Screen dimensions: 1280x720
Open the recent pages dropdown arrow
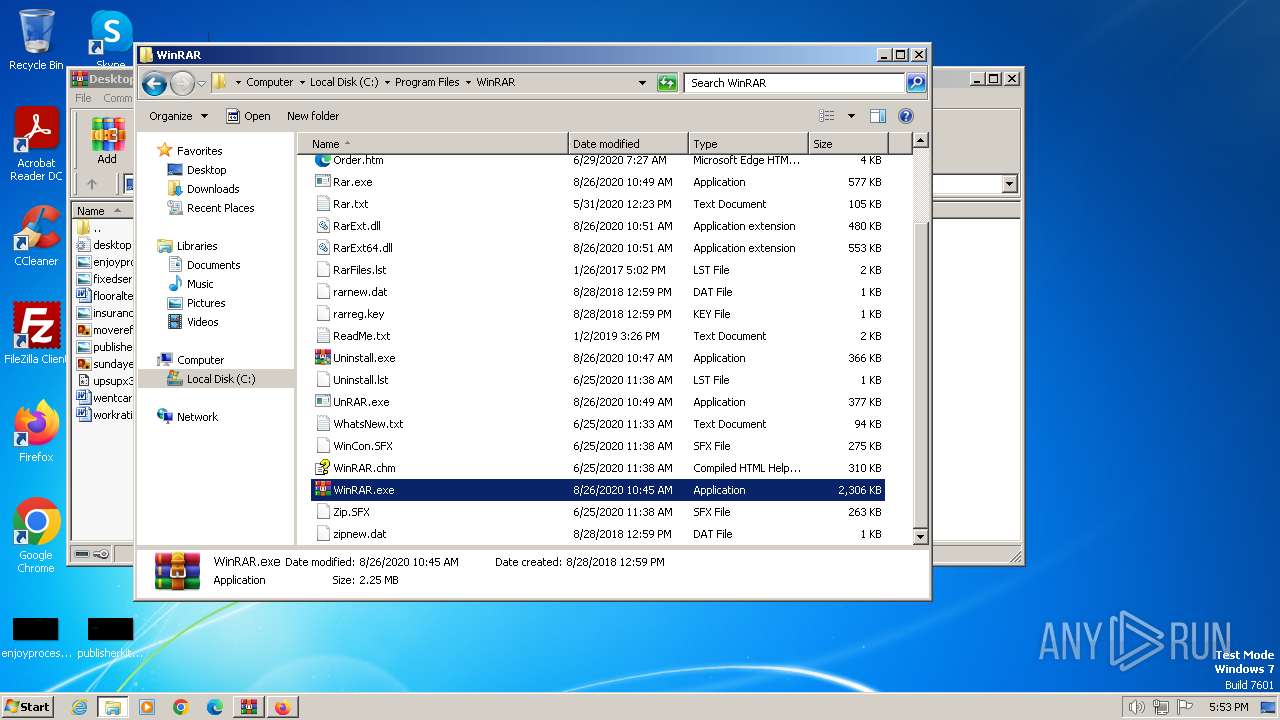coord(201,83)
